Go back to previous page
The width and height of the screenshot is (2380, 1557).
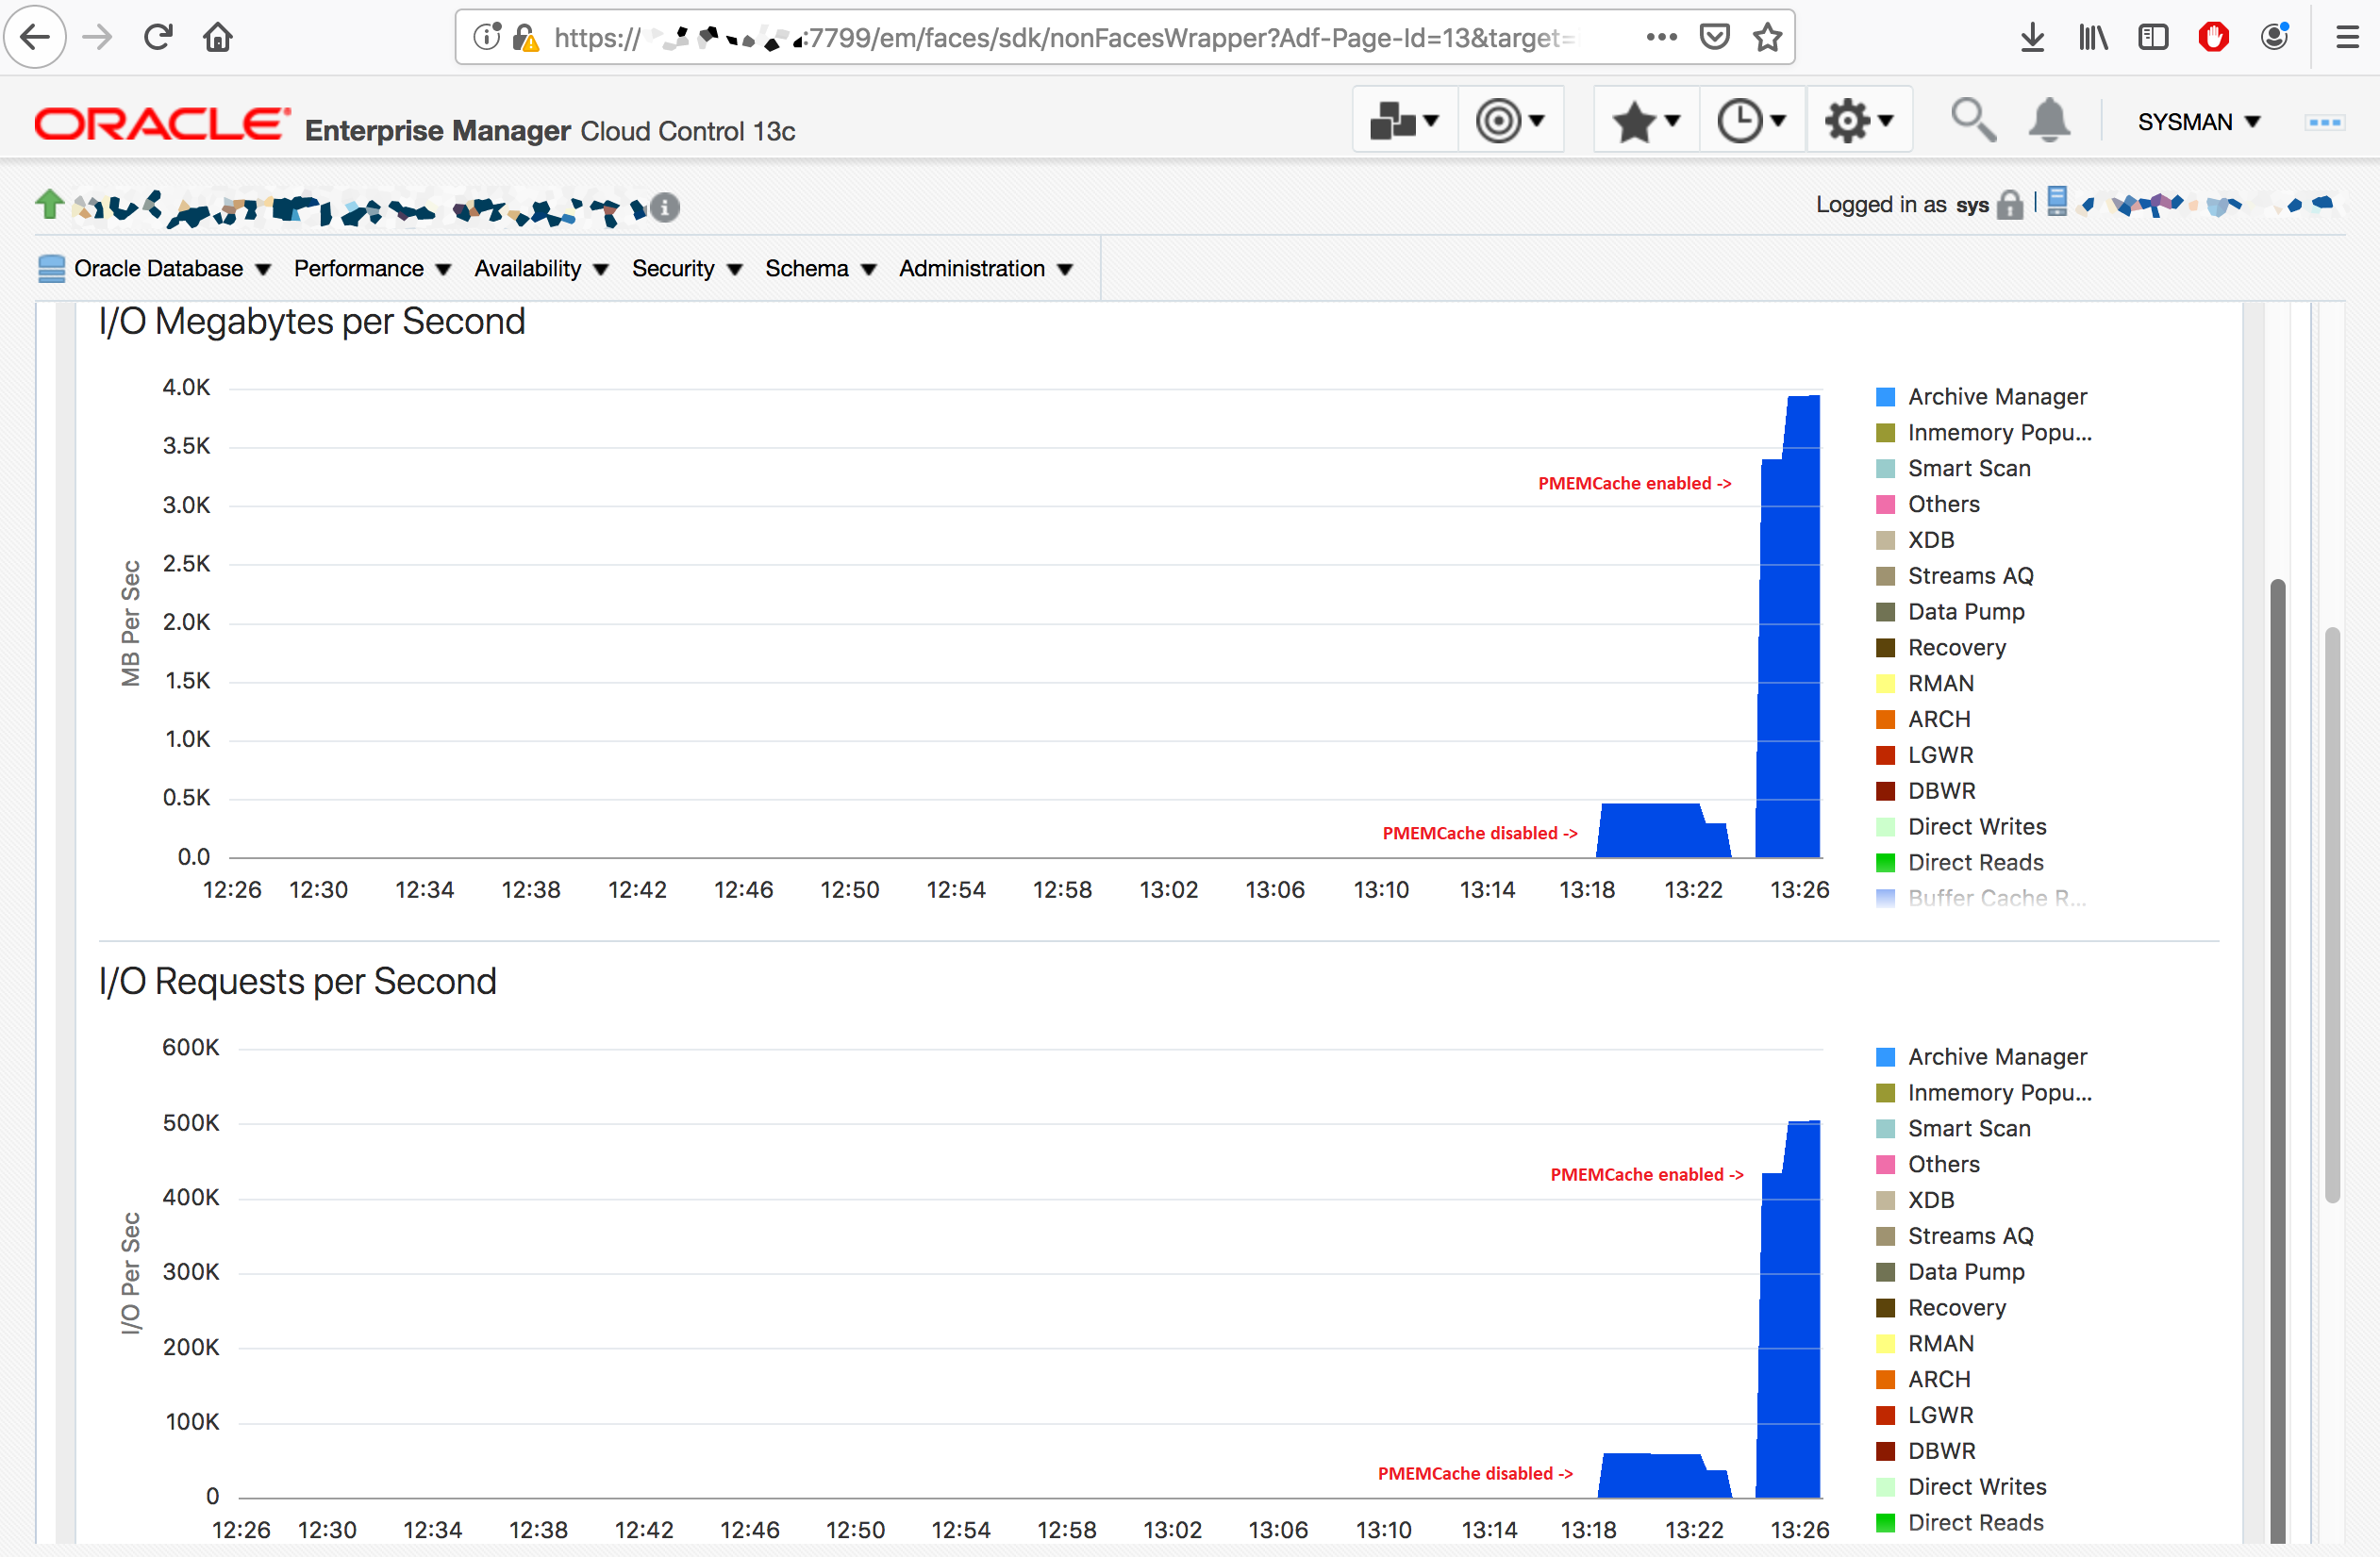[35, 37]
